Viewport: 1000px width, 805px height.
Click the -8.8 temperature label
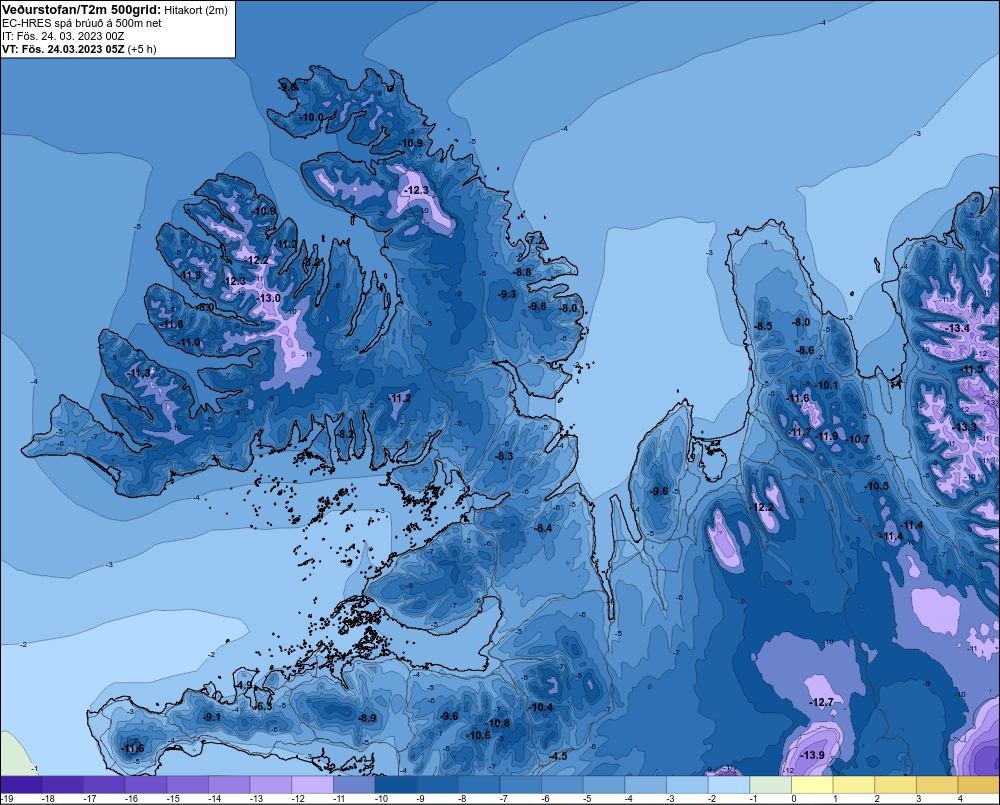click(x=522, y=272)
